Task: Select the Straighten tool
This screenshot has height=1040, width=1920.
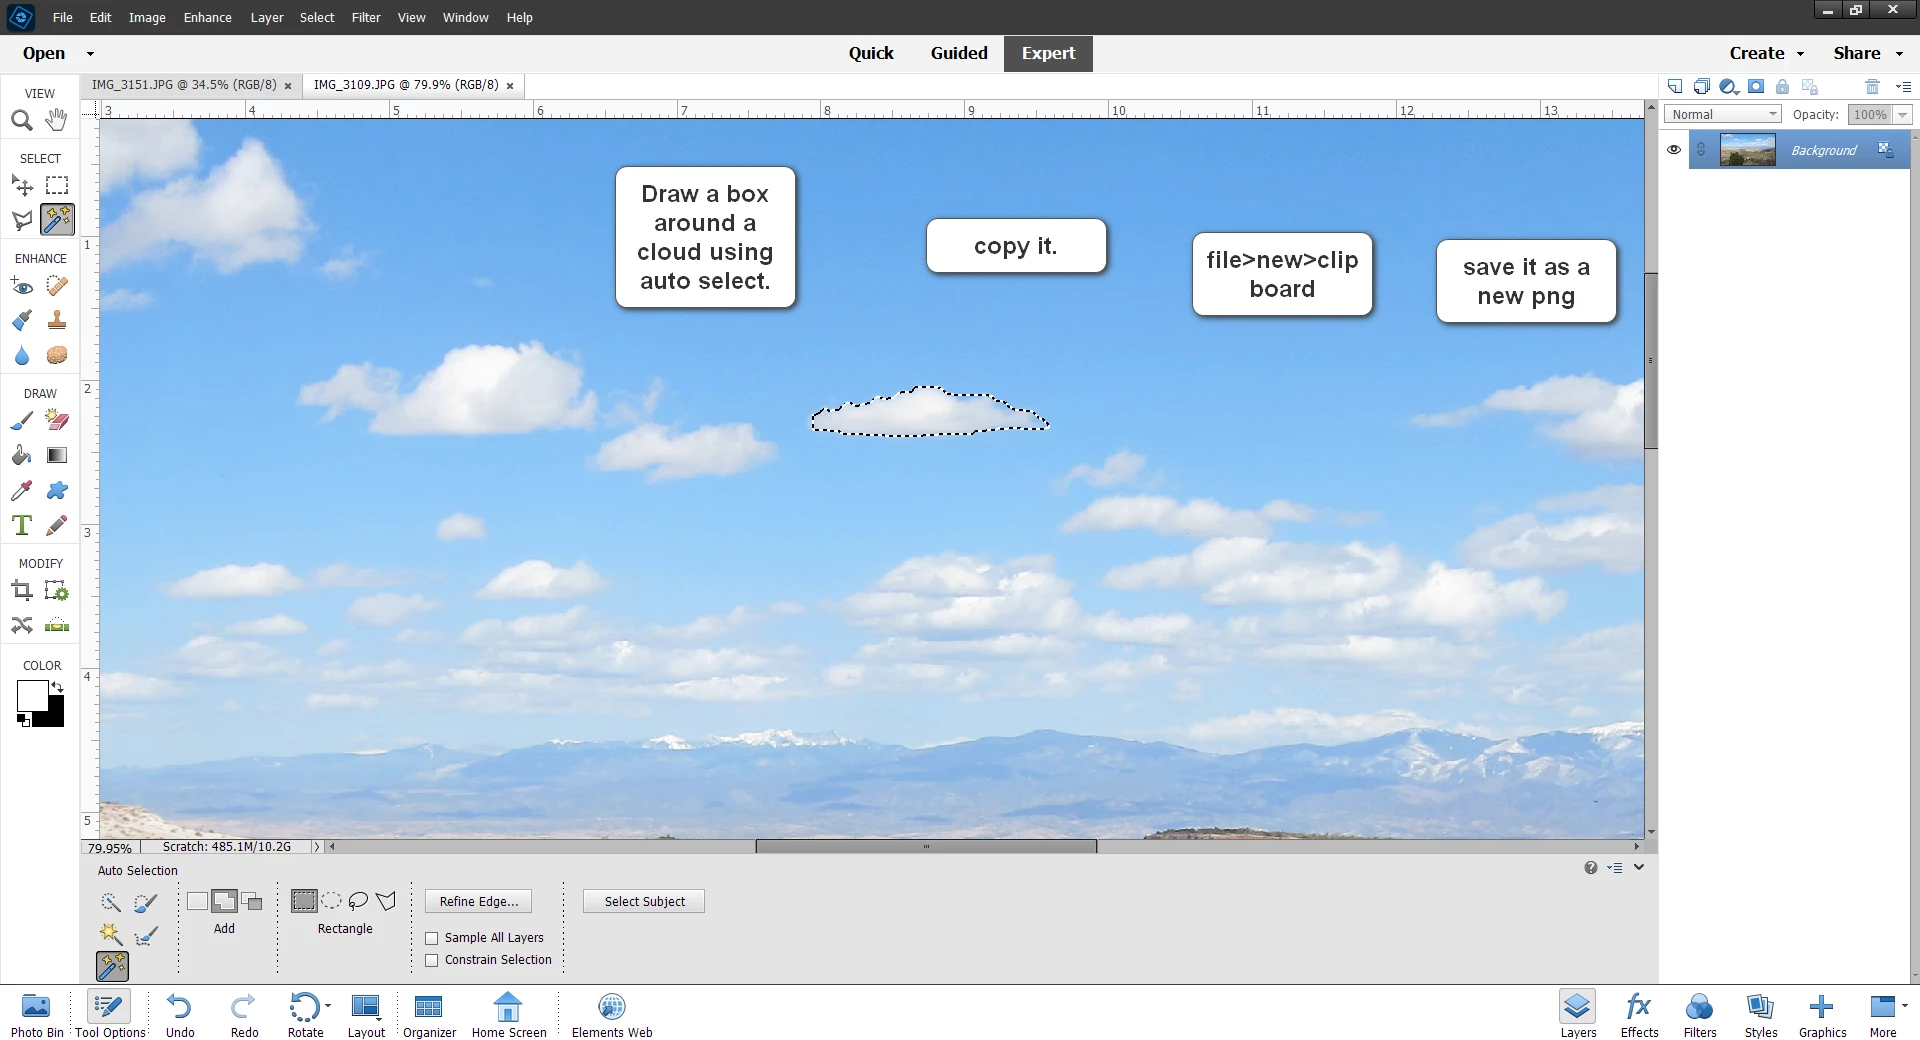Action: coord(57,625)
